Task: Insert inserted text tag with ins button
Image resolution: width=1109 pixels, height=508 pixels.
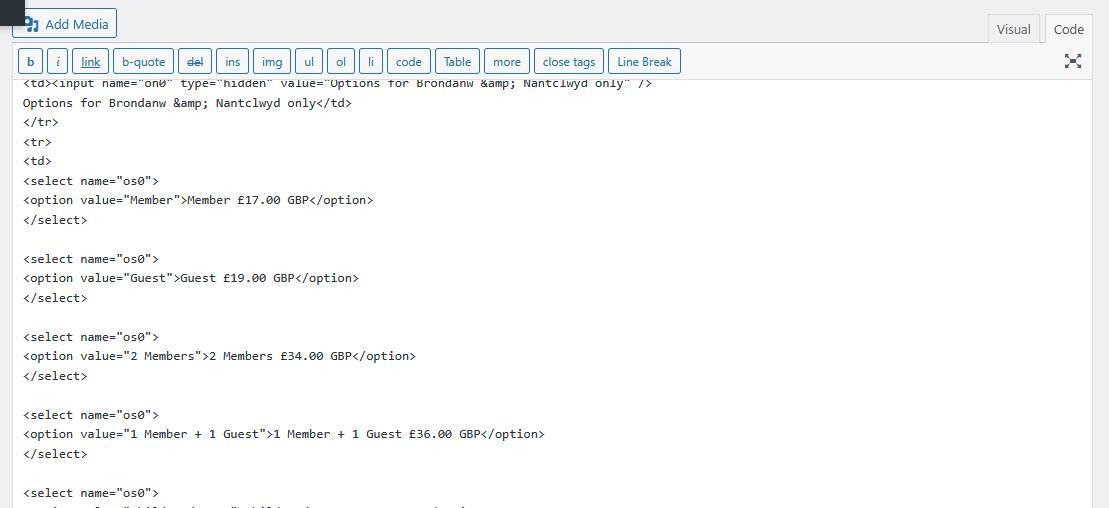Action: [233, 62]
